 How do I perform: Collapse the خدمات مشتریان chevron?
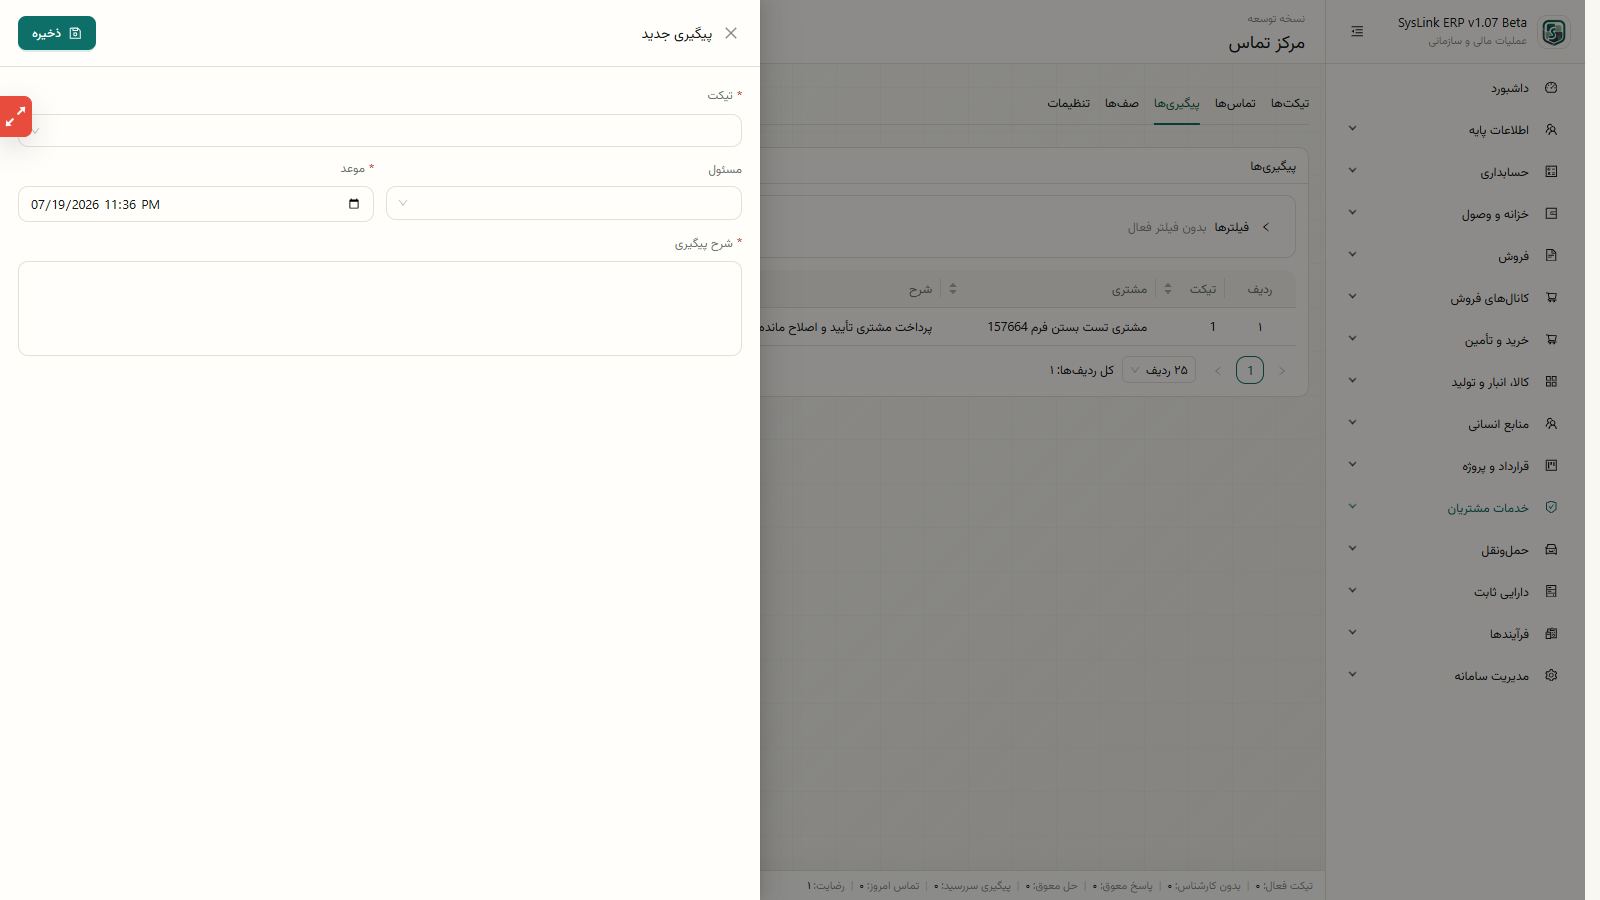pyautogui.click(x=1352, y=507)
